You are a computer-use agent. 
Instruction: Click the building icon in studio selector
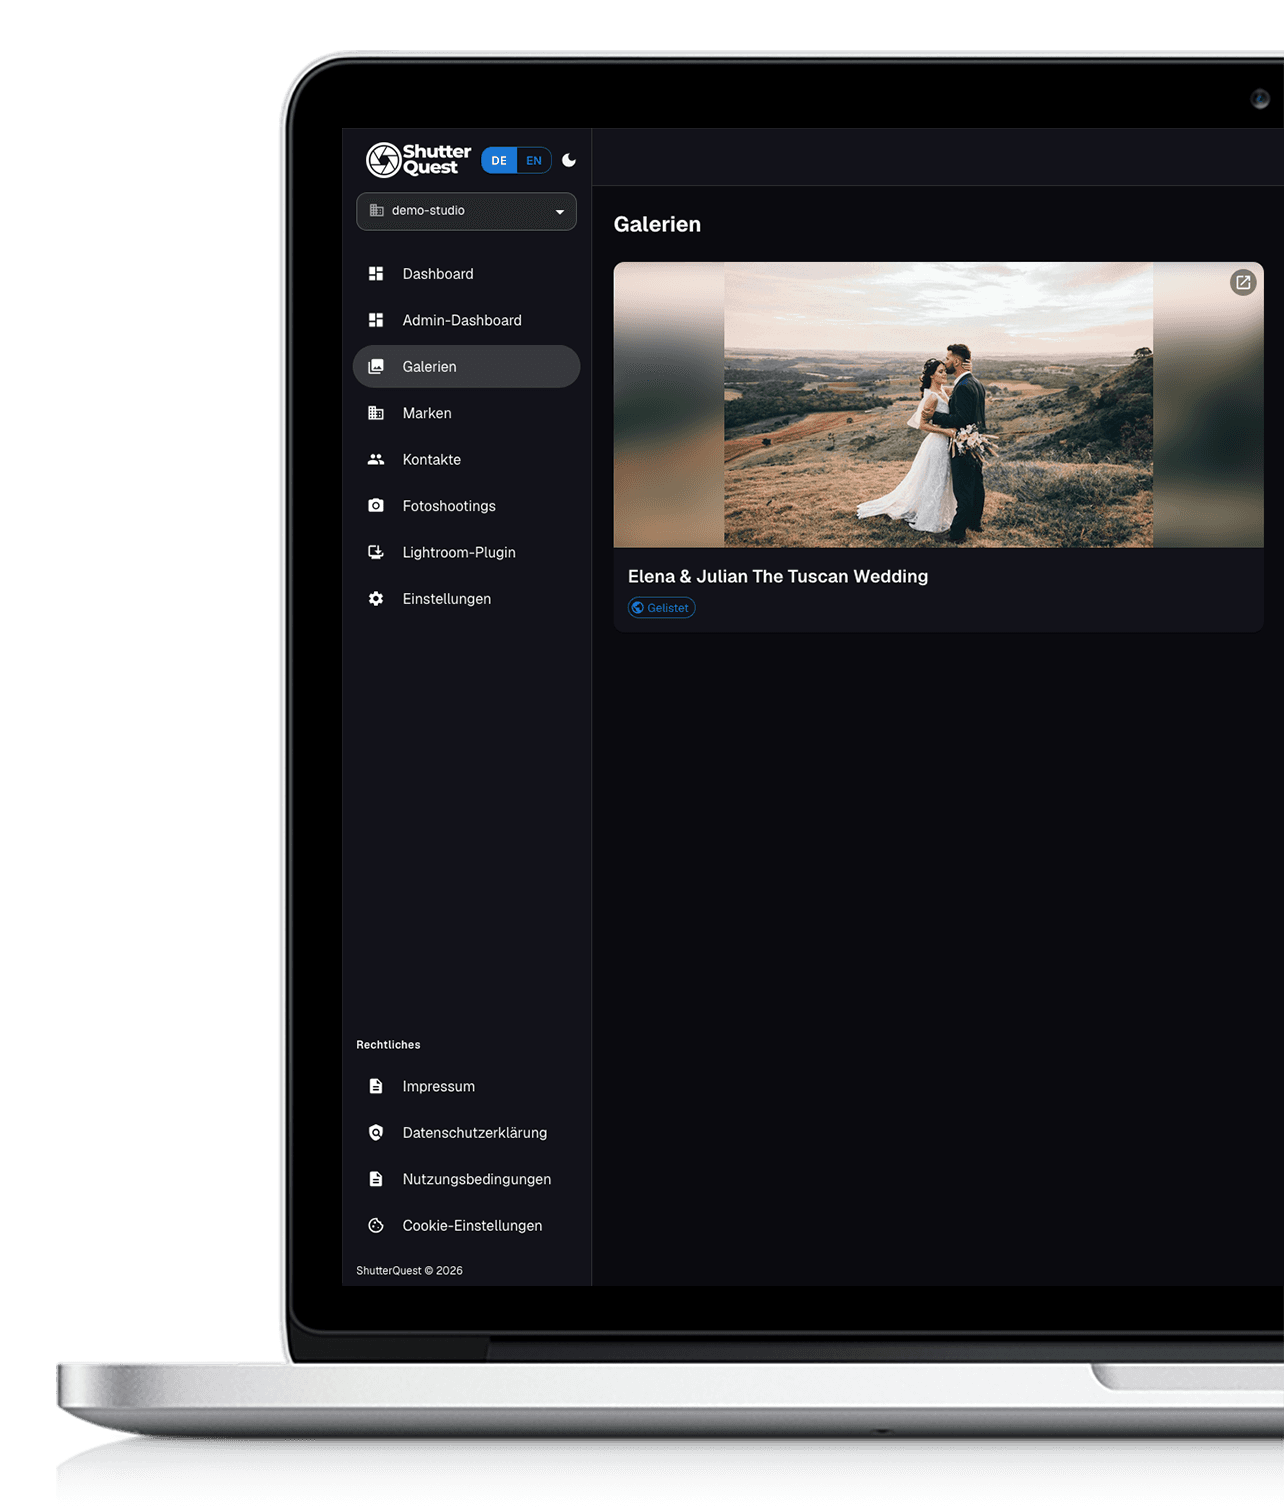point(377,211)
